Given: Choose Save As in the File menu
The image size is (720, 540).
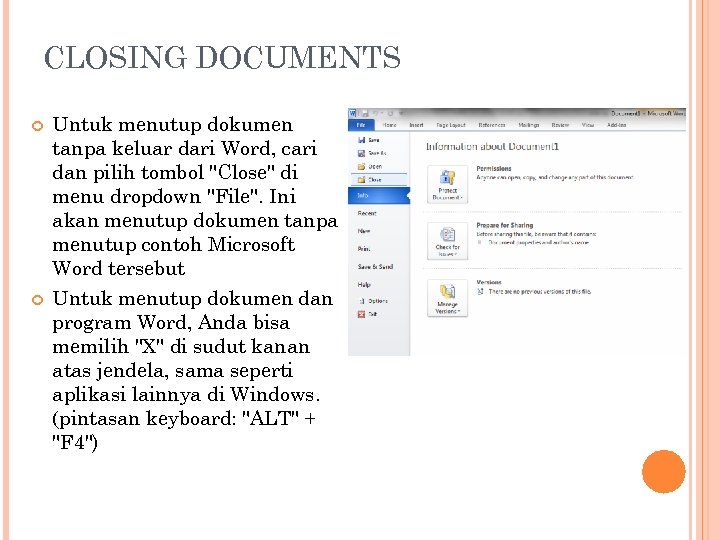Looking at the screenshot, I should (x=372, y=153).
